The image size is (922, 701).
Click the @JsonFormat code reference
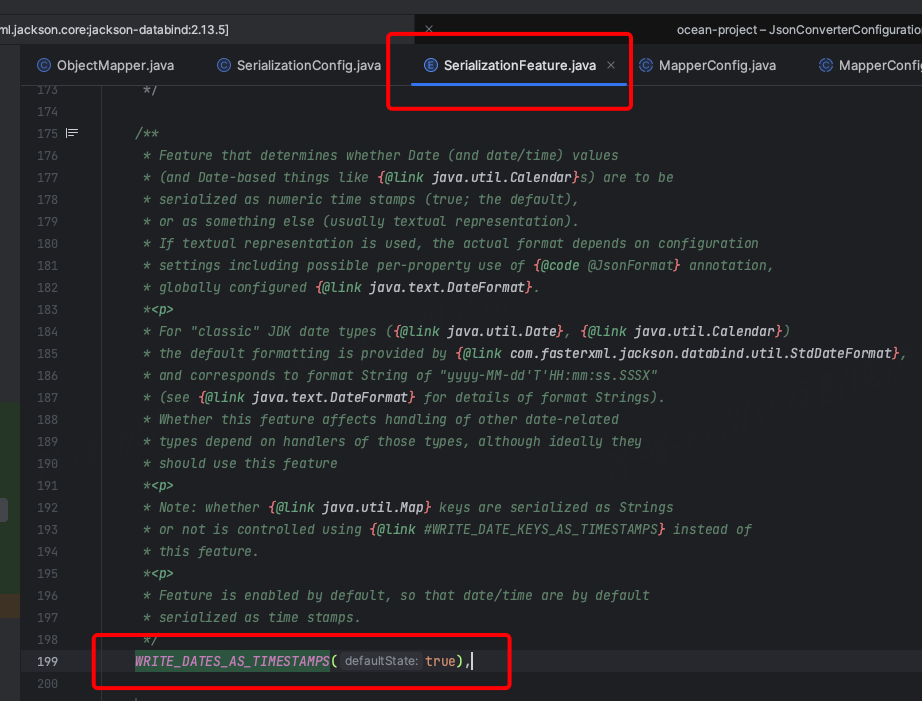point(630,266)
